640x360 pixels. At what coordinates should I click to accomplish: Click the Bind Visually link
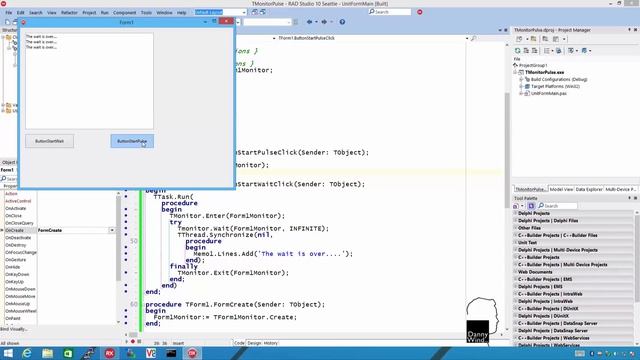(x=14, y=329)
